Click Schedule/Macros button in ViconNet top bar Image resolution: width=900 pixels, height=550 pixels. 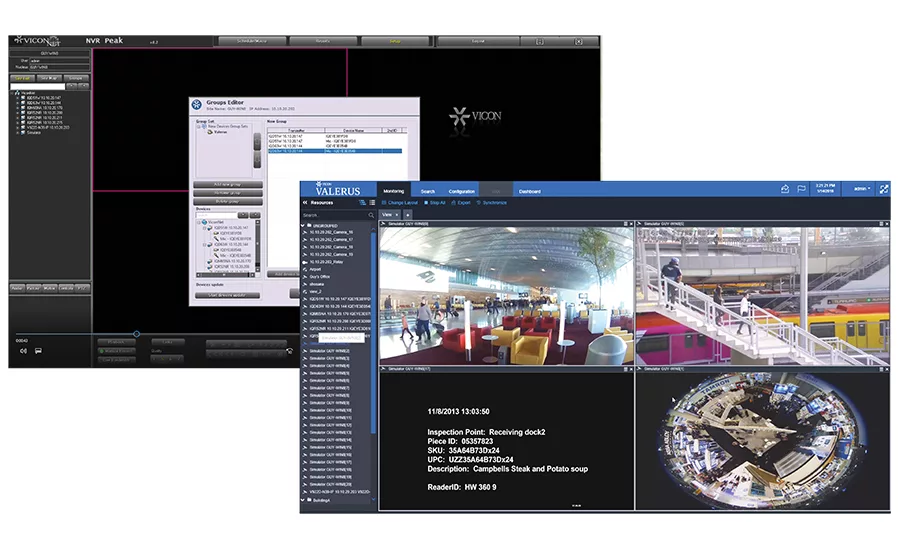coord(252,41)
